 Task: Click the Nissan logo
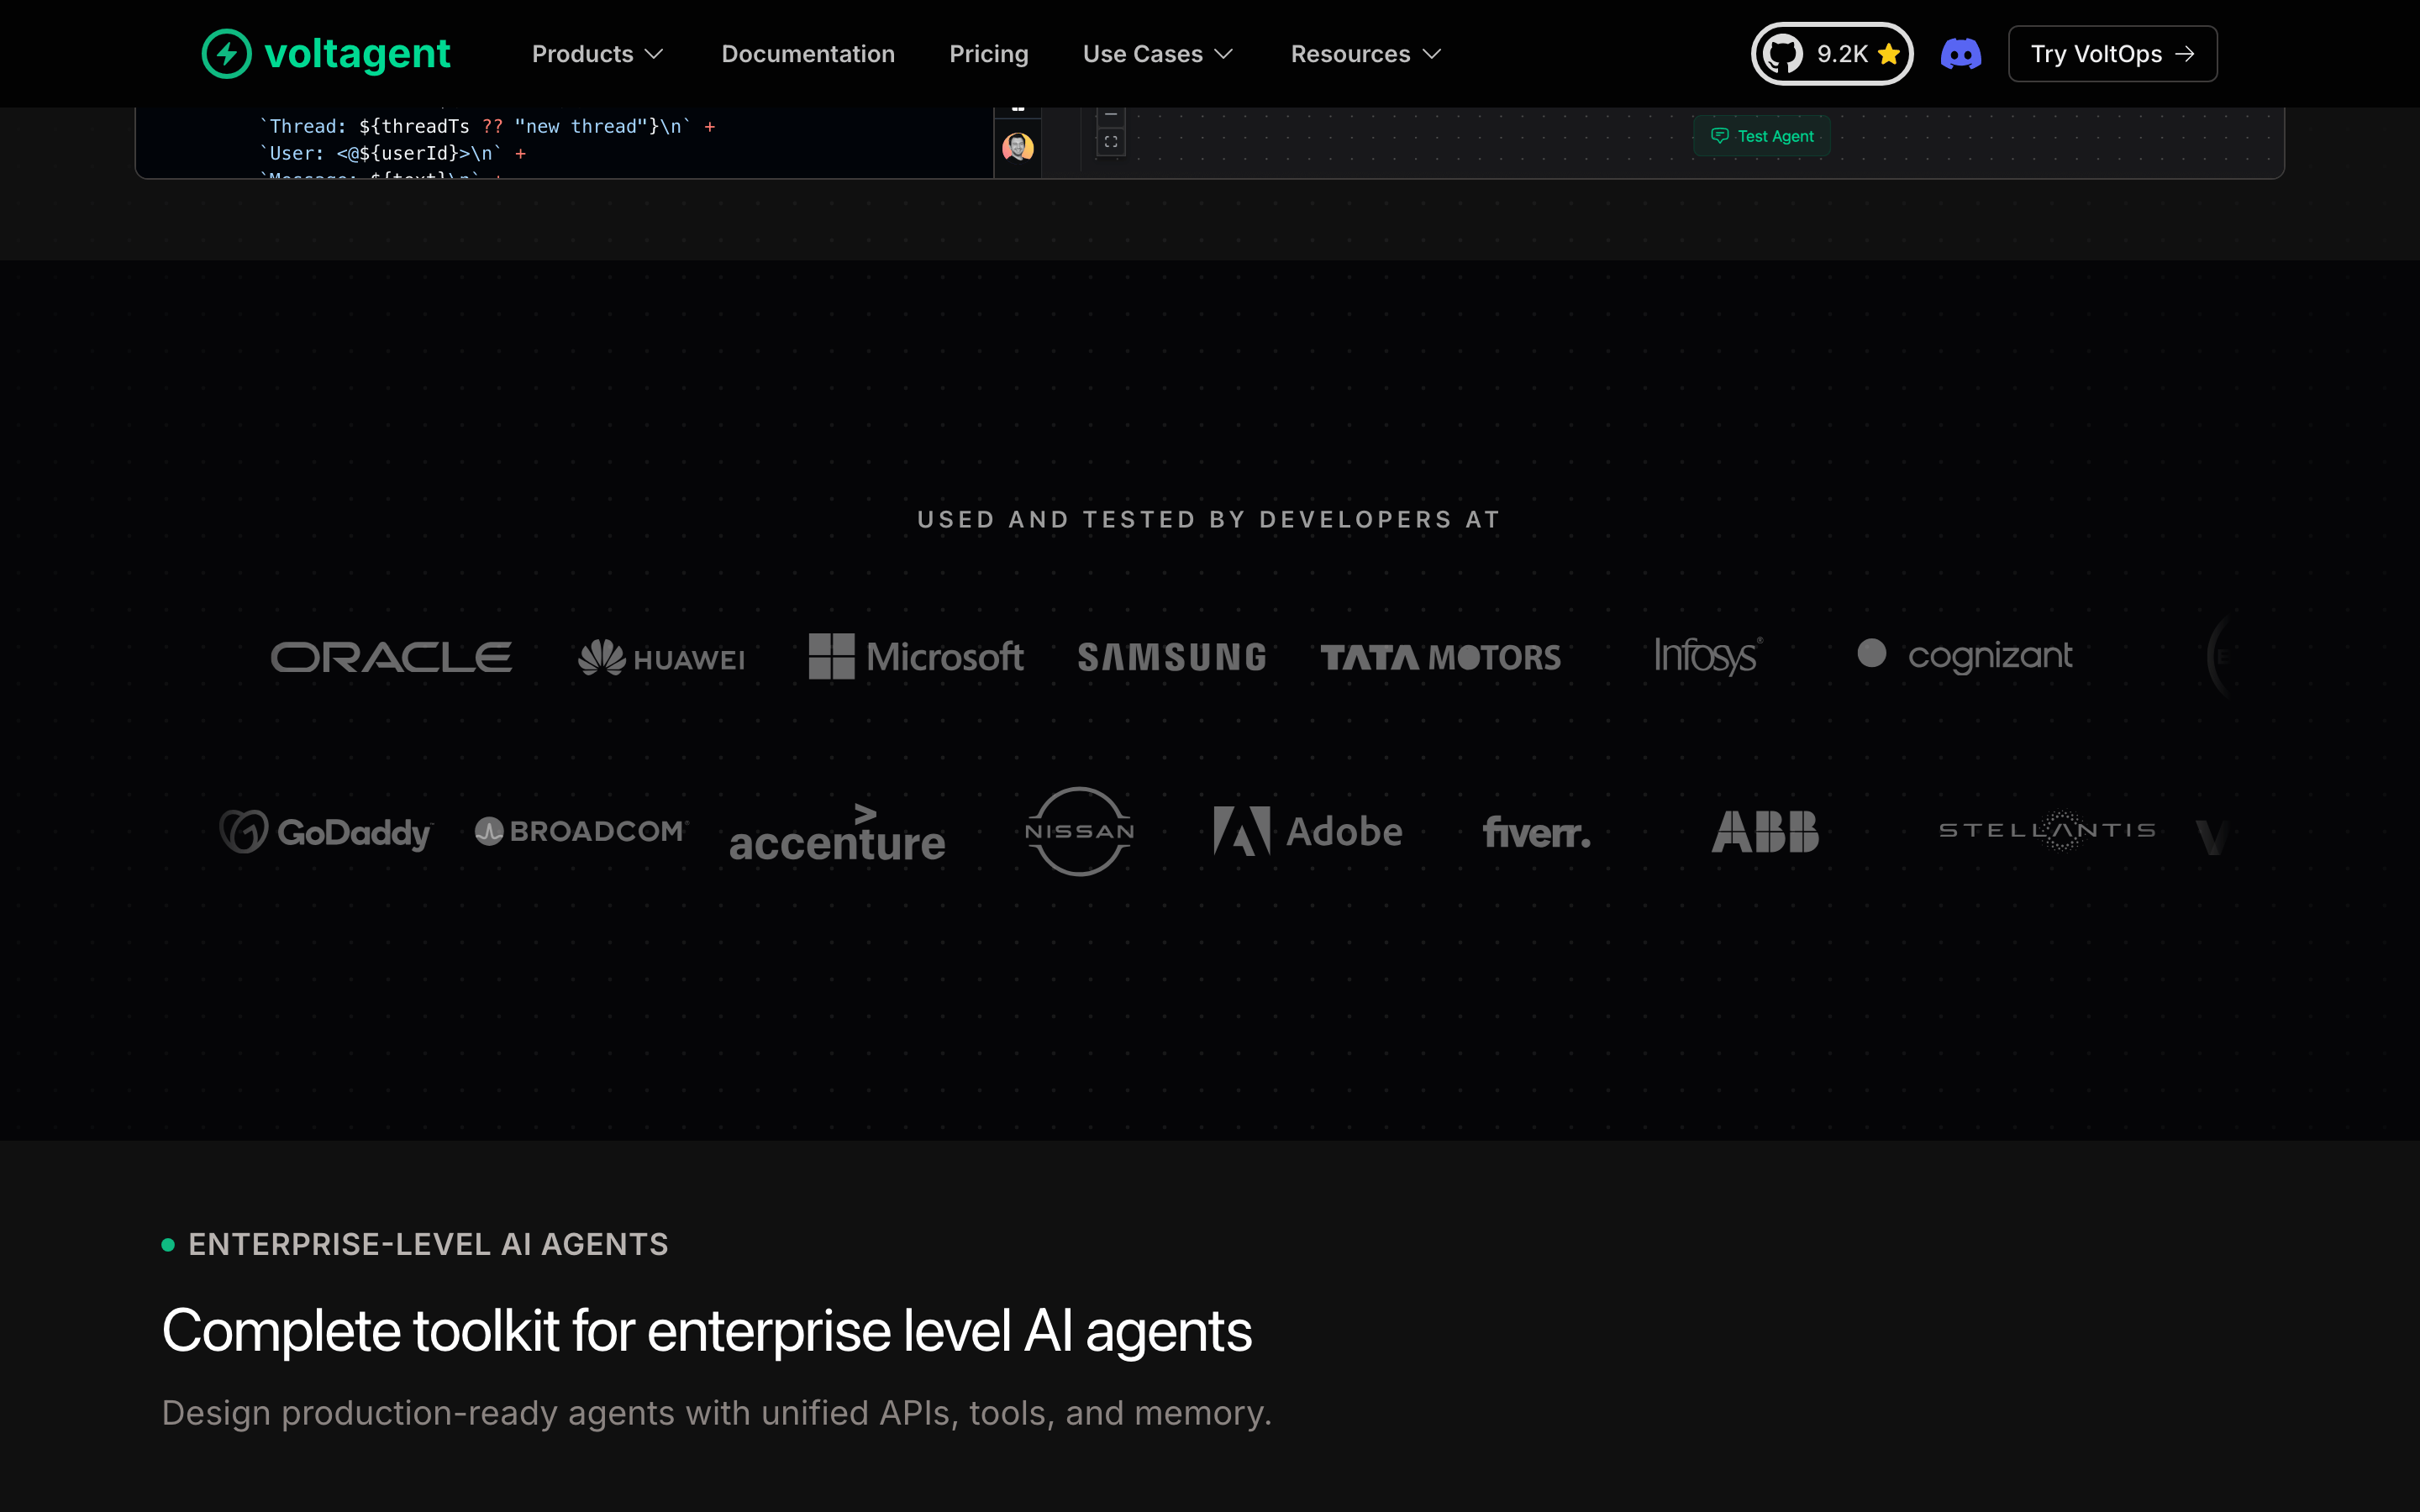(x=1079, y=831)
